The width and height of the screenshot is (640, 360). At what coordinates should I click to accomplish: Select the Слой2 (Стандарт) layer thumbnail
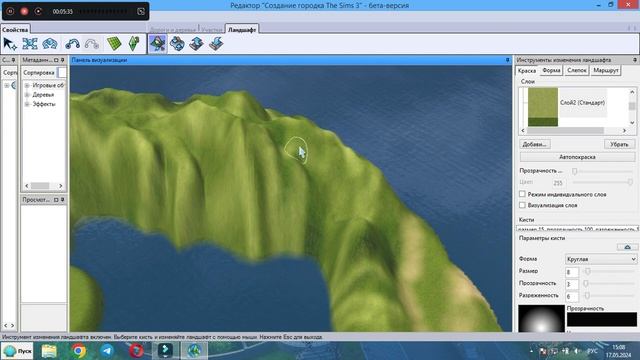click(x=543, y=107)
